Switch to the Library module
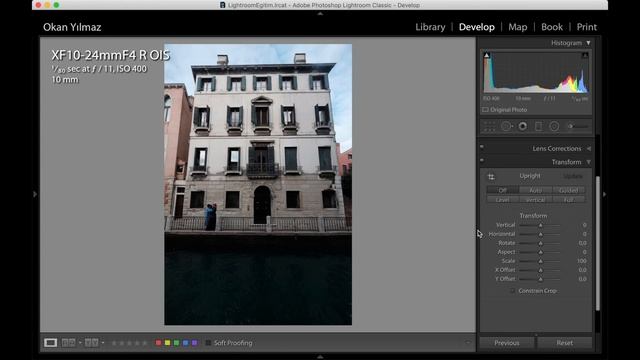Screen dimensions: 640x360 430,27
